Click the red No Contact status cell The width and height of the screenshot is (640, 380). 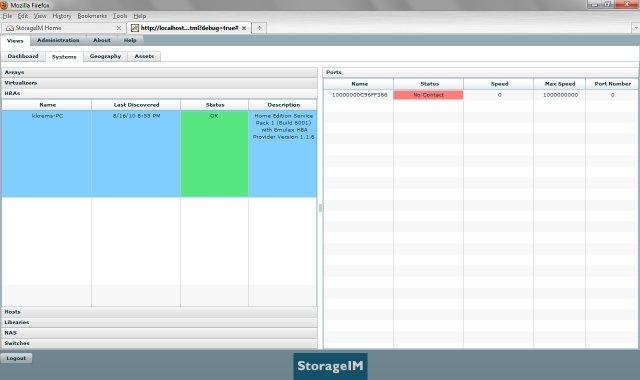429,95
